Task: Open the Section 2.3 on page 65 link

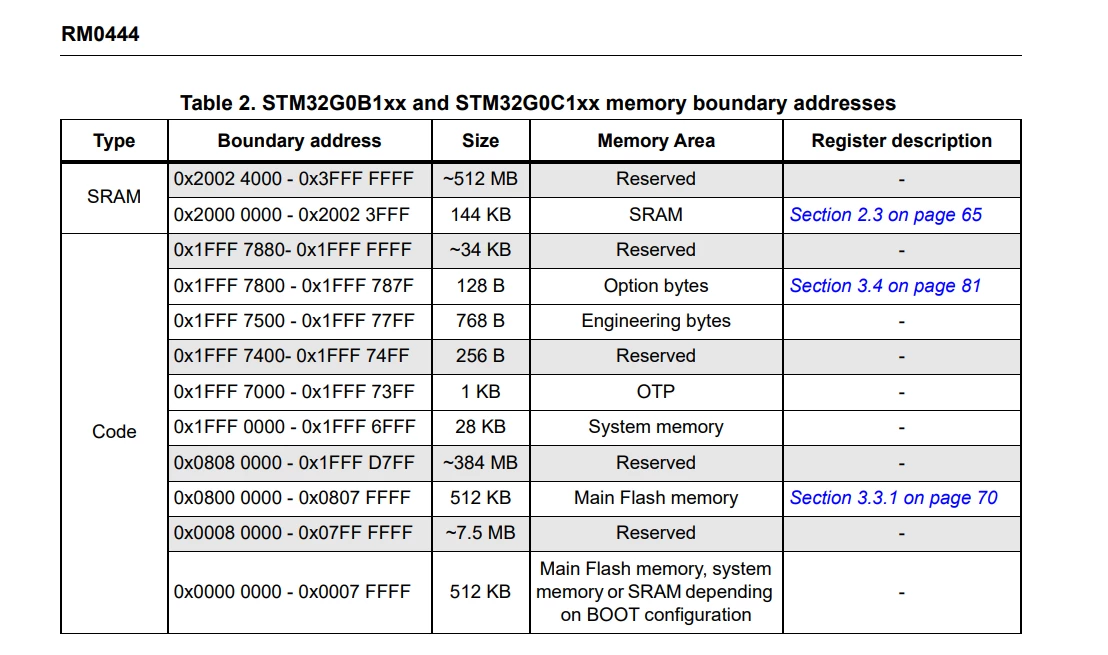Action: point(885,215)
